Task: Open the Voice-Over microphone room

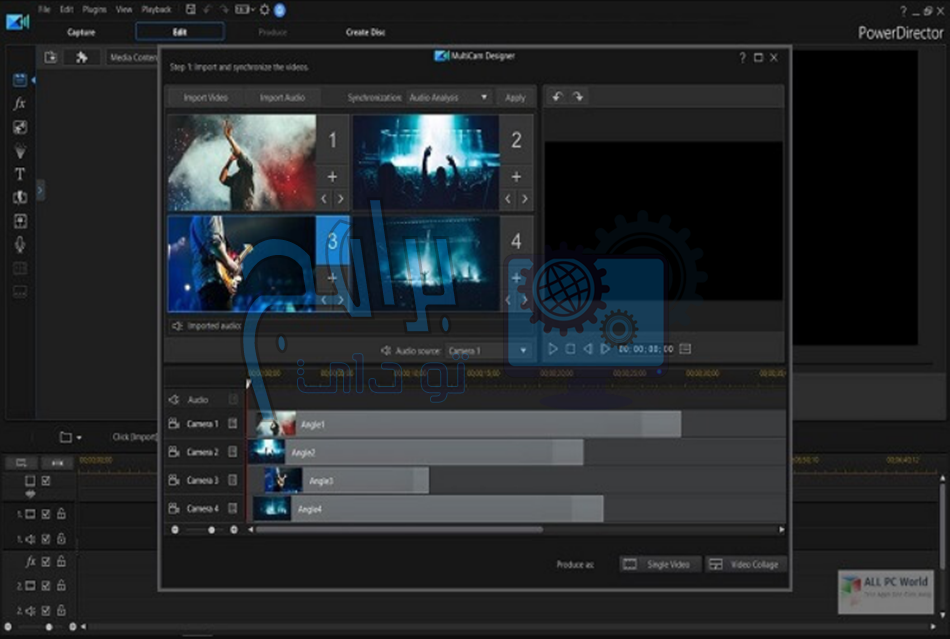Action: pyautogui.click(x=19, y=245)
